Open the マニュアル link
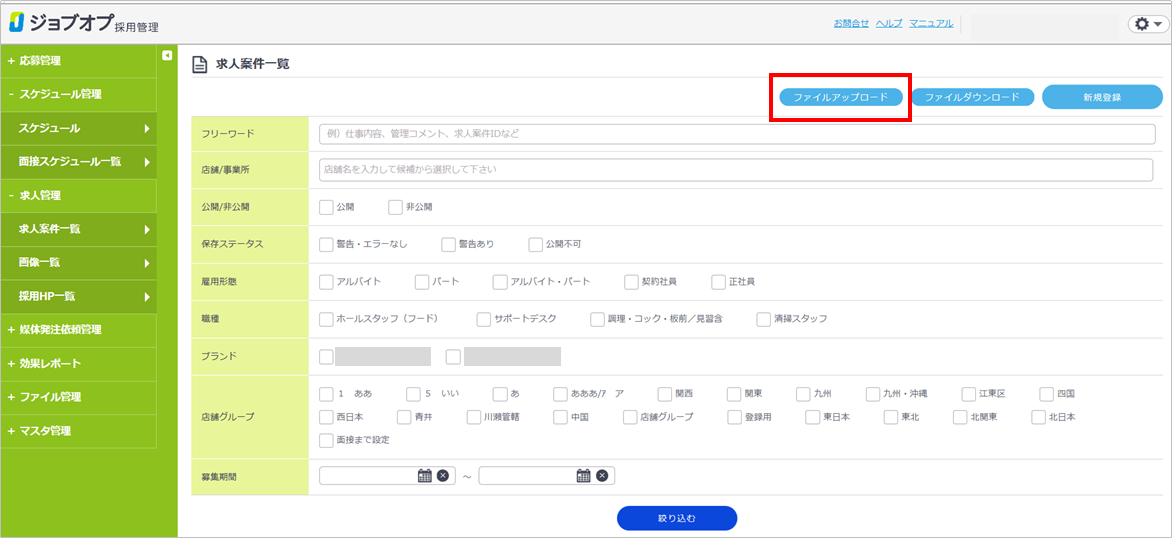 pyautogui.click(x=930, y=23)
